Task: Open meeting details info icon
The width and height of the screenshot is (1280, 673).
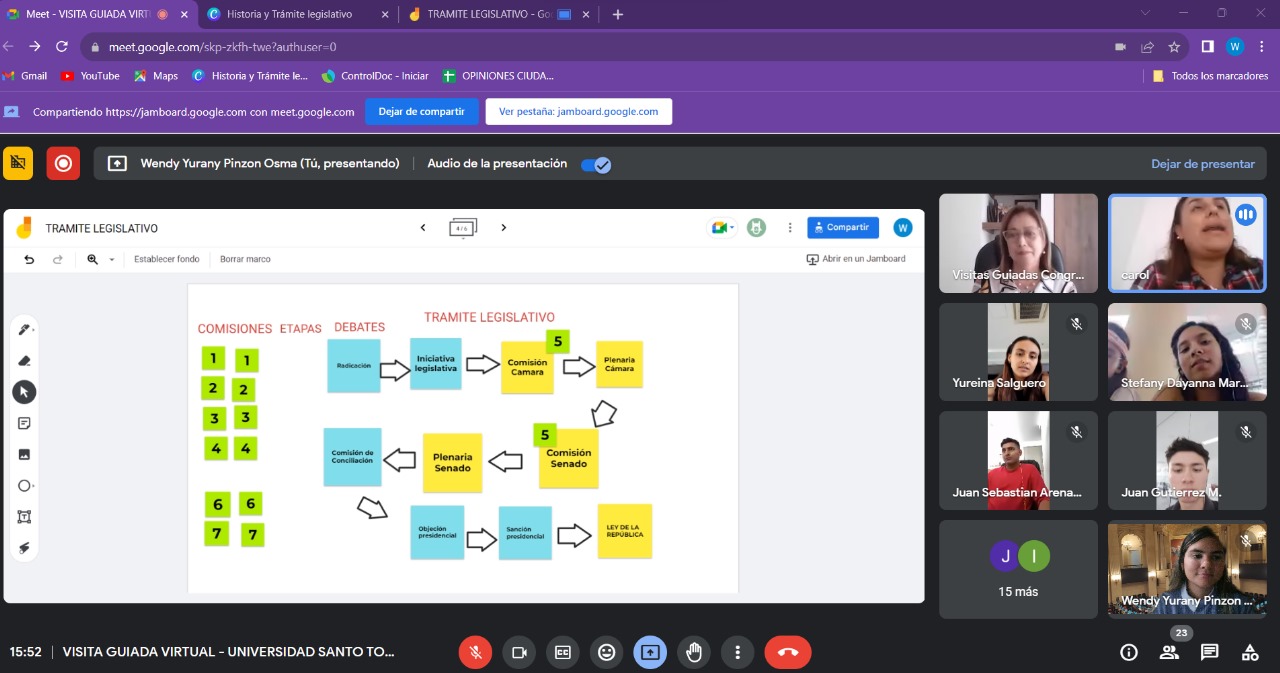Action: (x=1129, y=652)
